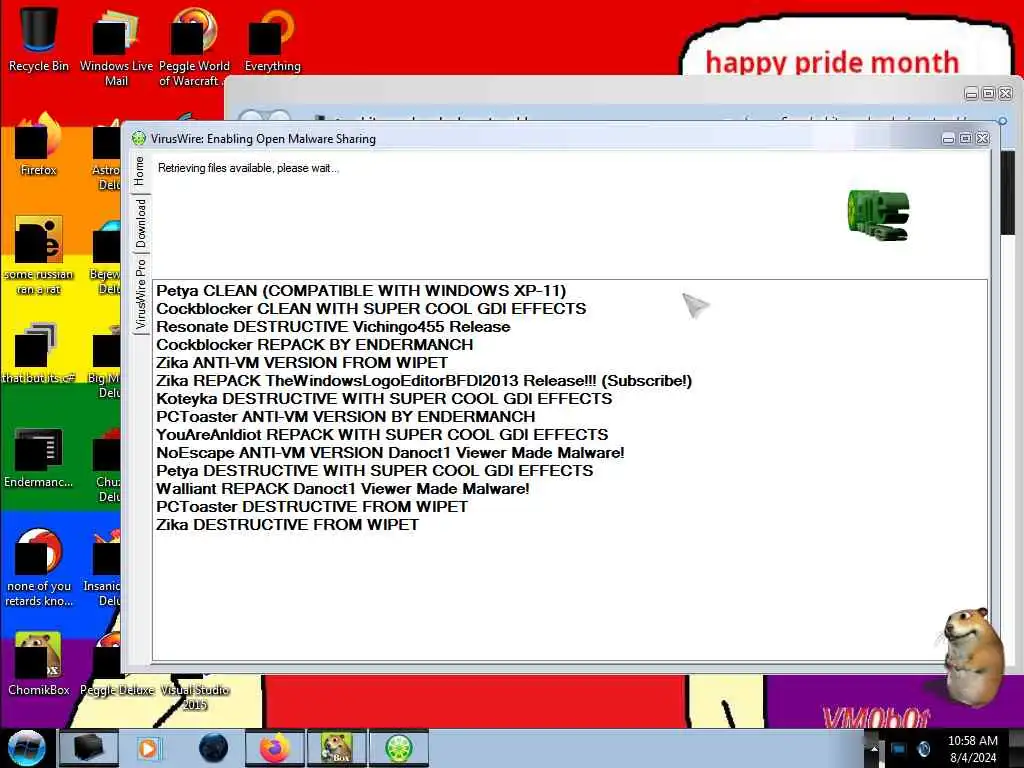The image size is (1024, 768).
Task: Show hidden tray icons arrow
Action: tap(874, 748)
